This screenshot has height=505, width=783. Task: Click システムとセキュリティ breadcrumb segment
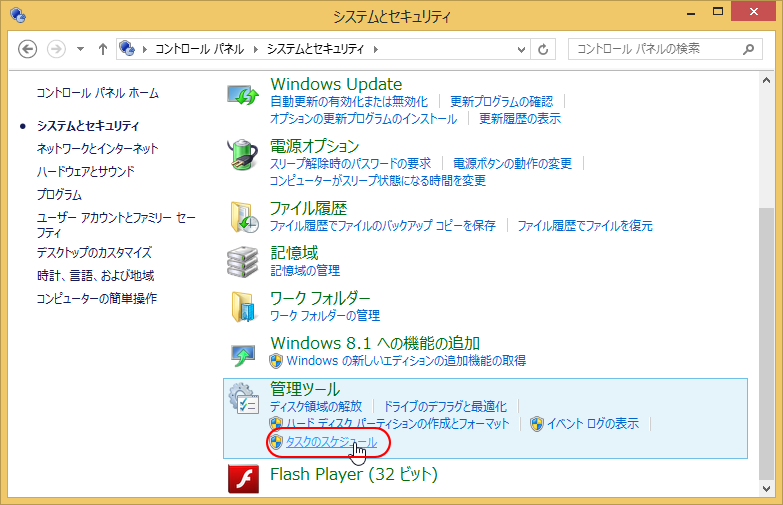[315, 49]
